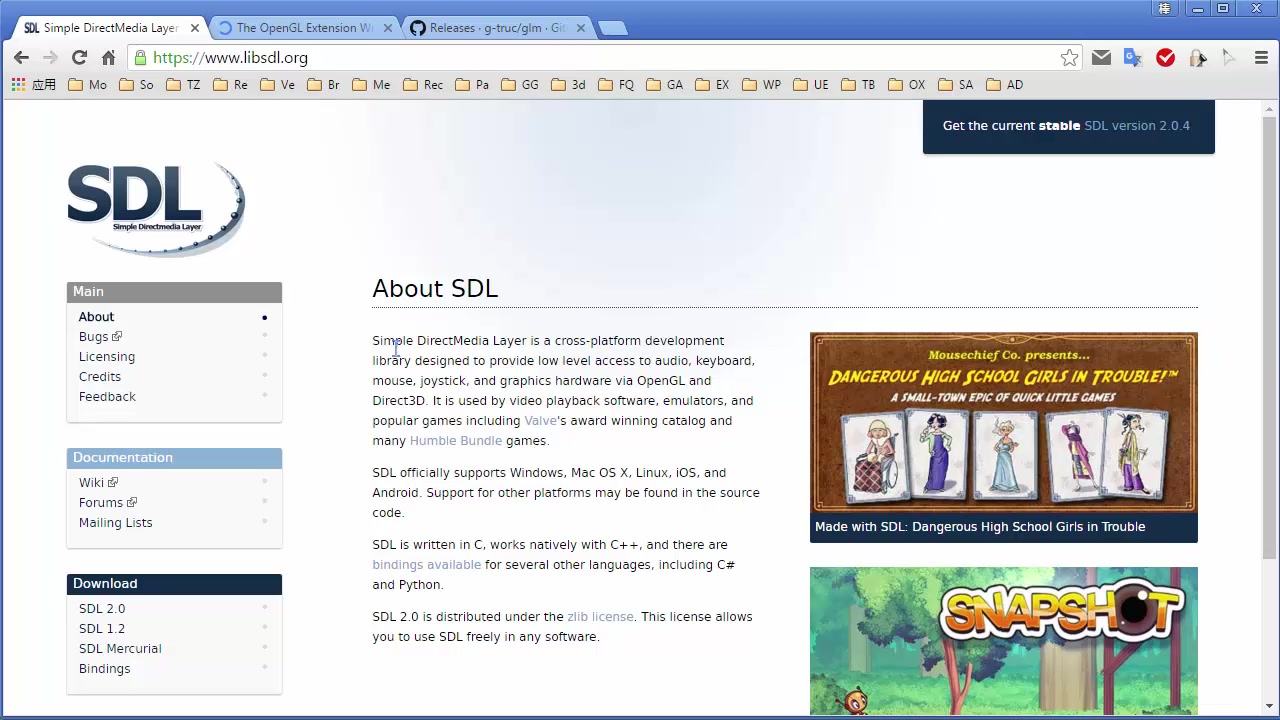Close the Simple DirectMedia Layer tab

195,28
